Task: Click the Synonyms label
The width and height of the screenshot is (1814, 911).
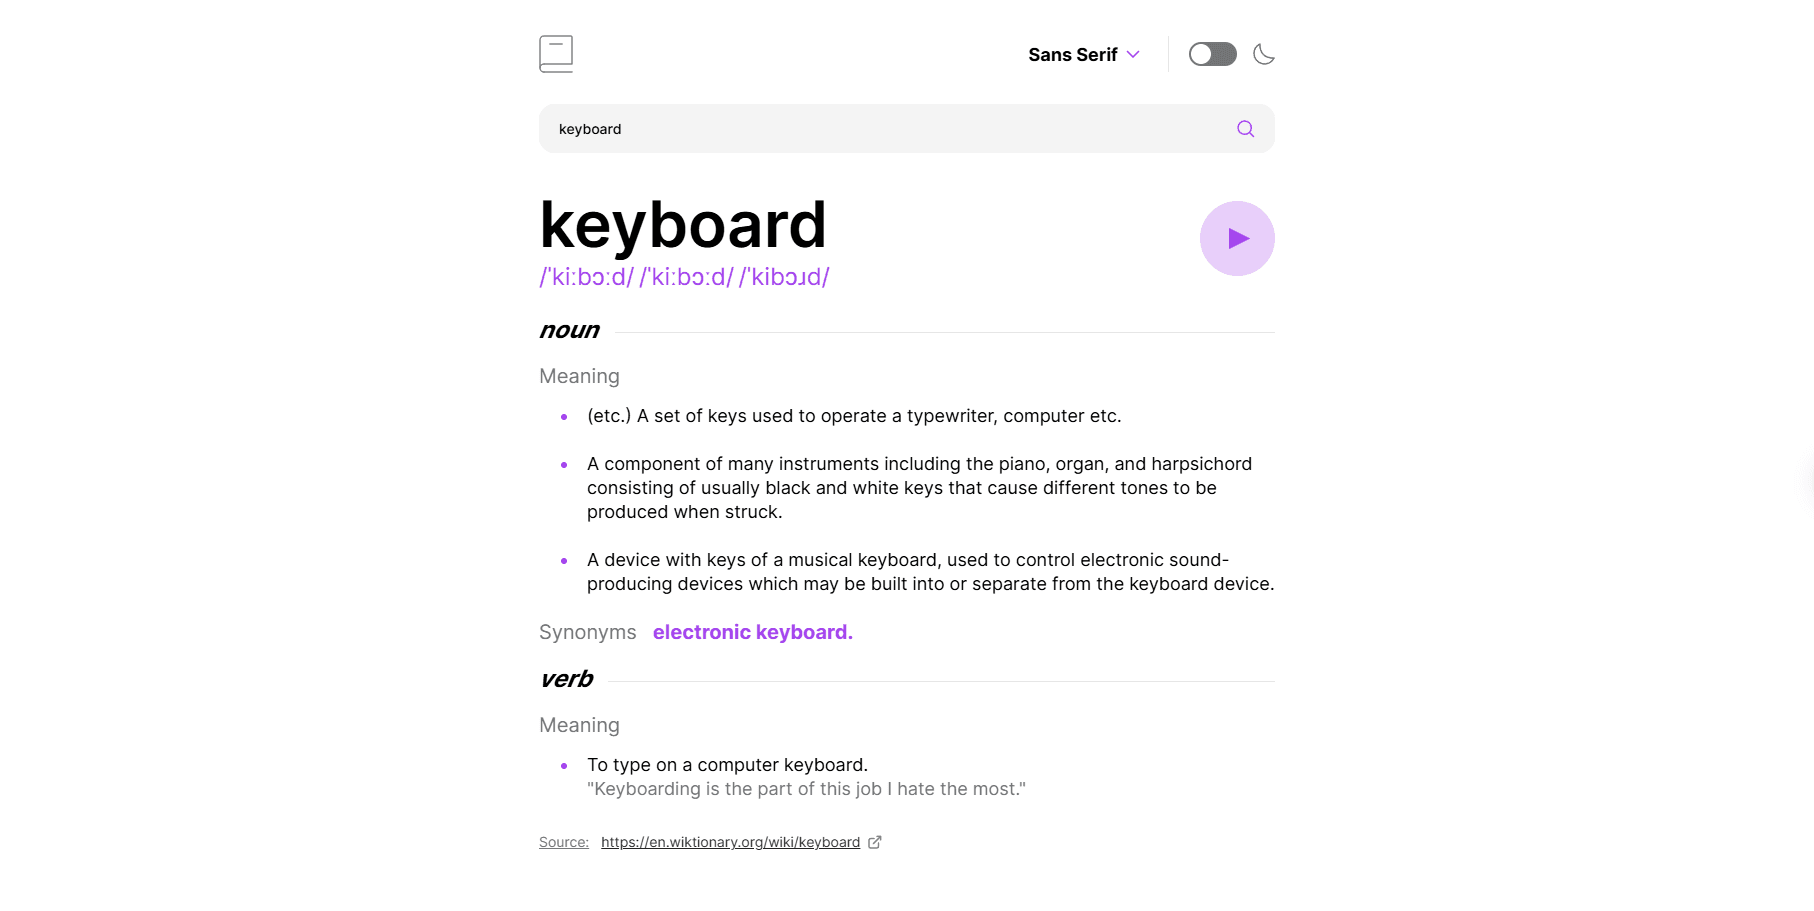Action: tap(587, 632)
